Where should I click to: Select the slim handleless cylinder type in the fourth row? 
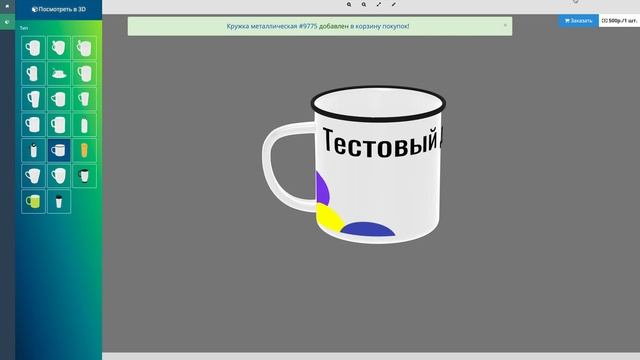pos(84,125)
